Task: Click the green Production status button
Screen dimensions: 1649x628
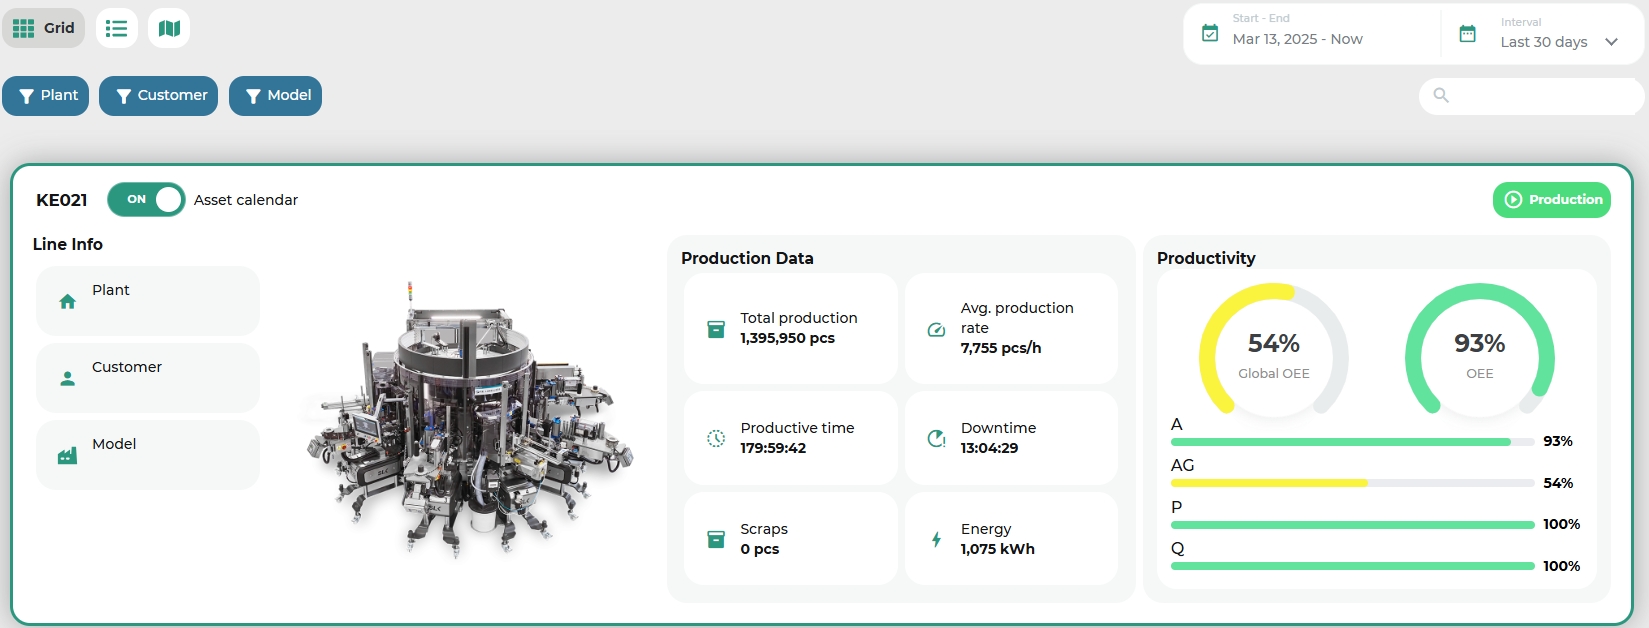Action: point(1551,200)
